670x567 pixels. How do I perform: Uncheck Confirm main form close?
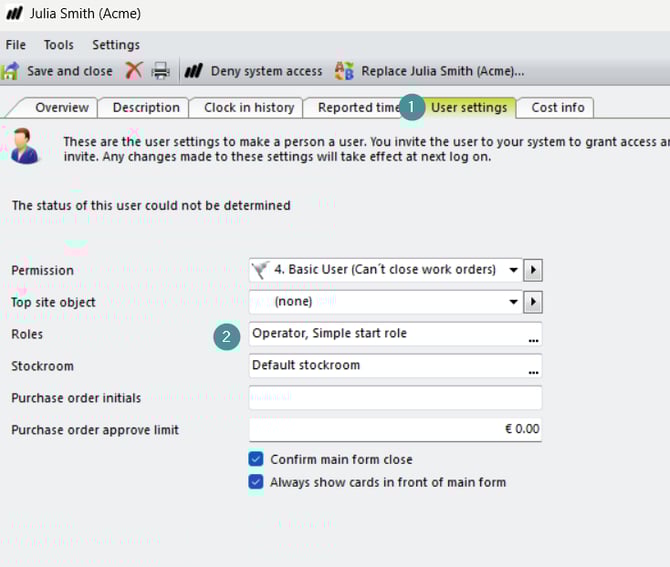pyautogui.click(x=256, y=459)
